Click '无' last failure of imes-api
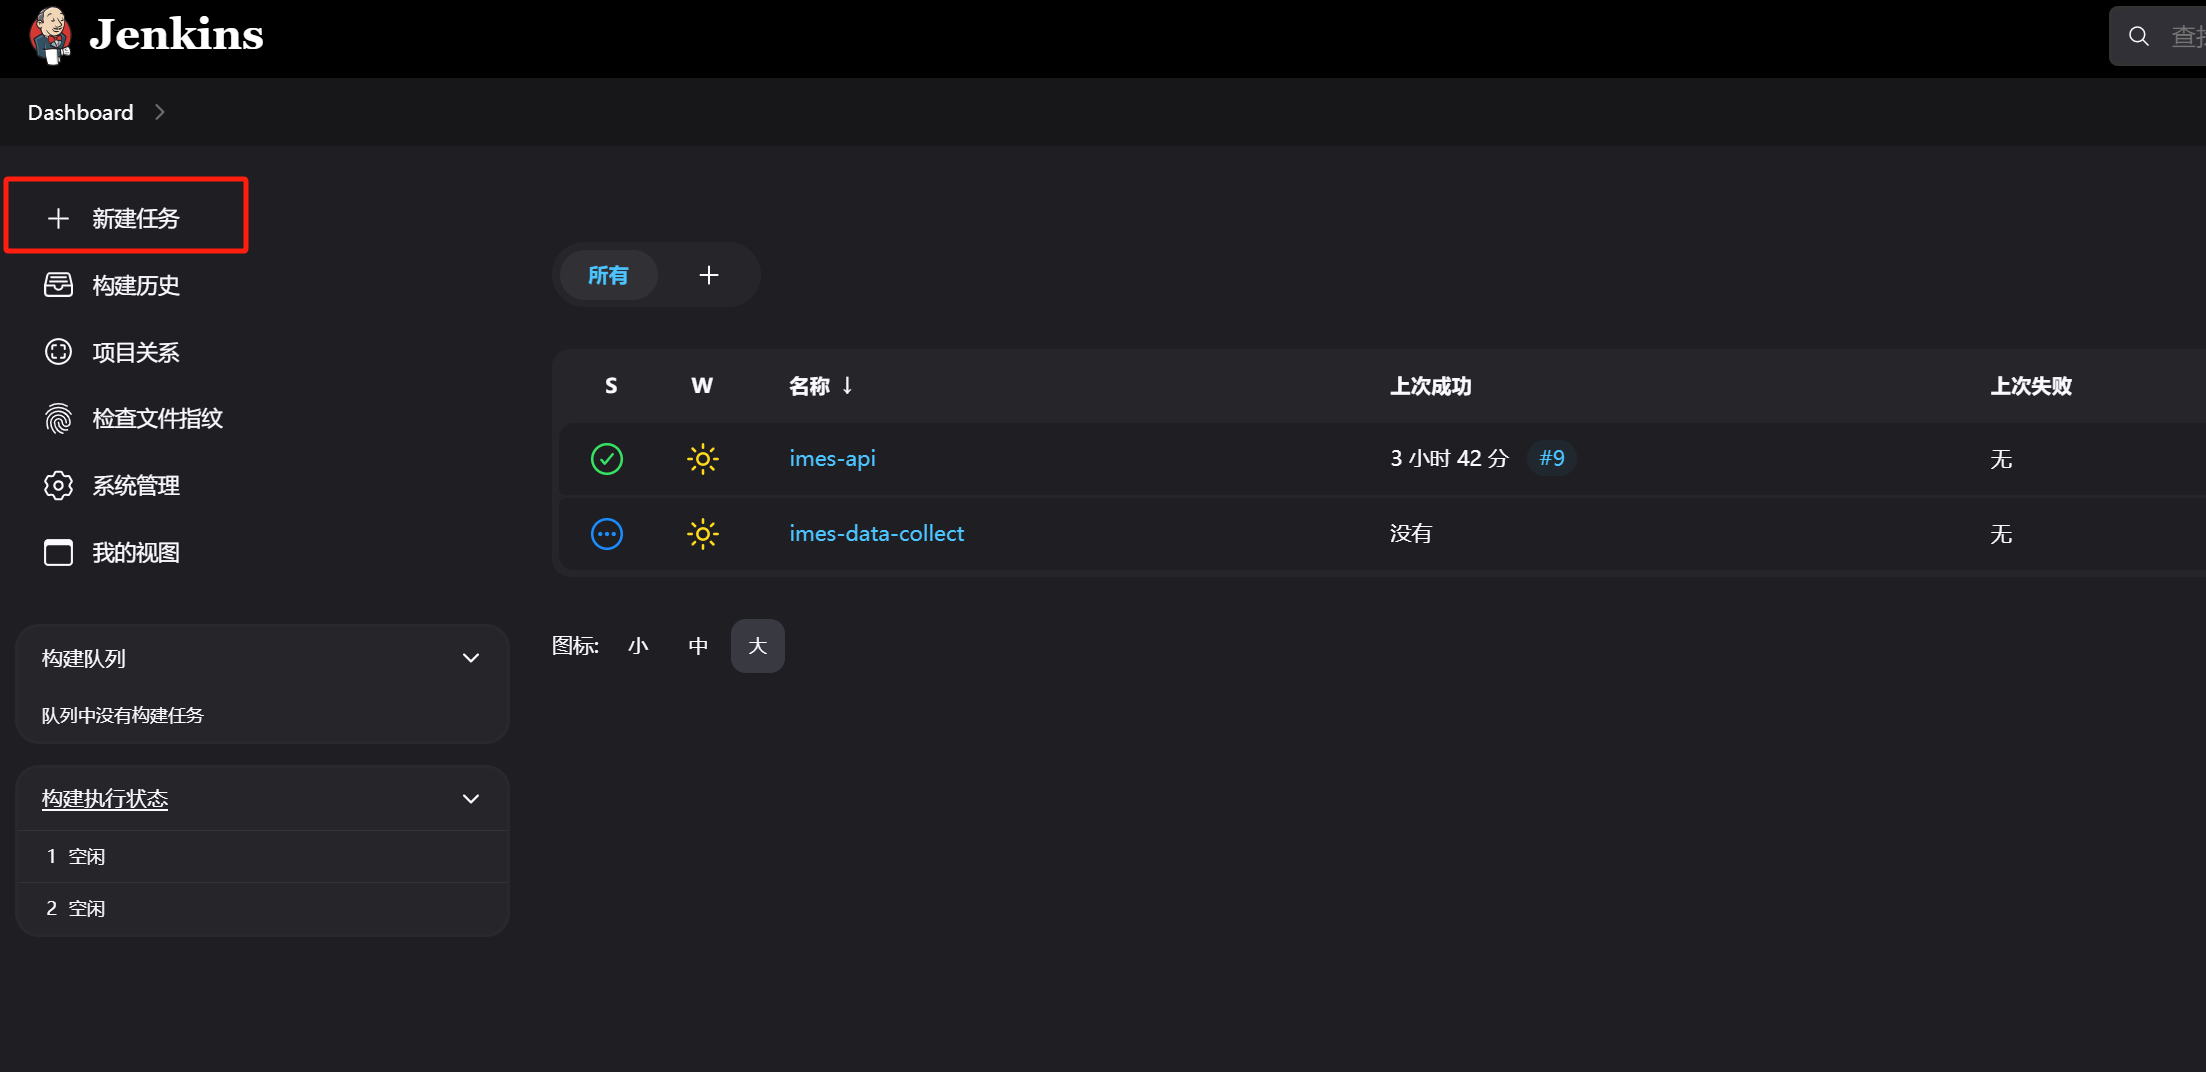 2000,459
